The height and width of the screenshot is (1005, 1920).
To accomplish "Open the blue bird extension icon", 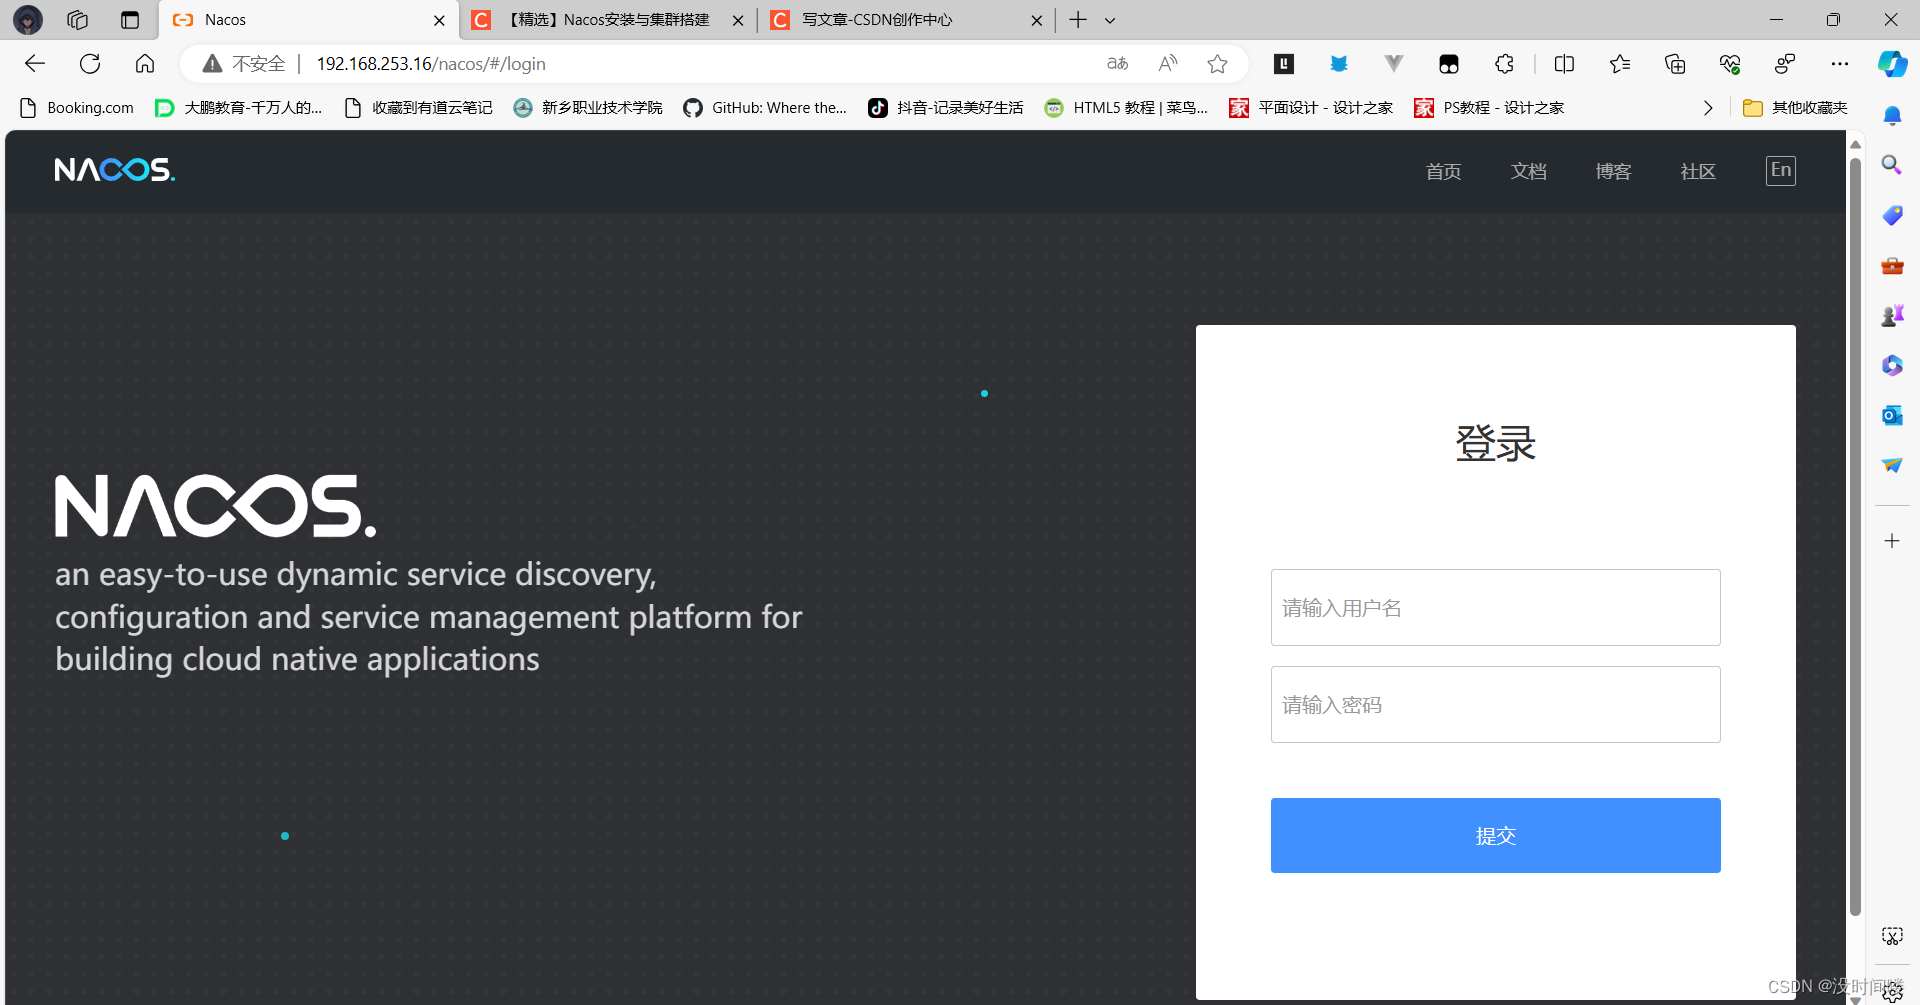I will (1339, 64).
